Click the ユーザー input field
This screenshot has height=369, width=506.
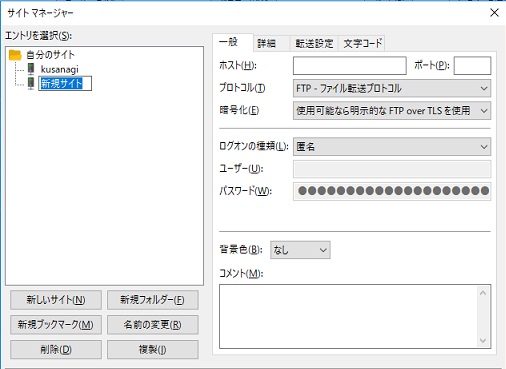point(392,169)
